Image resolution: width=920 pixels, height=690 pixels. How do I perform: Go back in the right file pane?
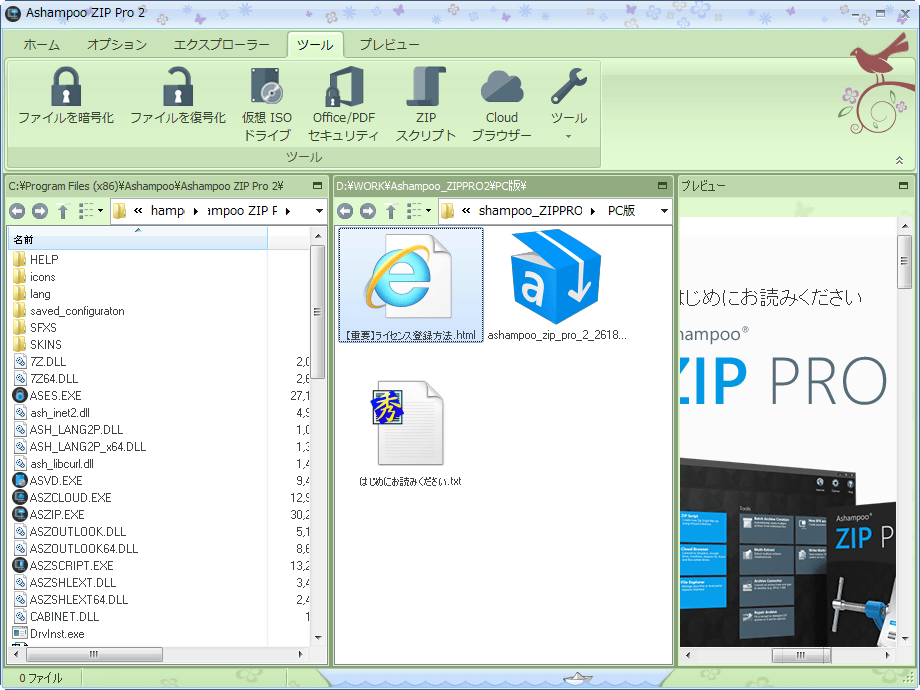tap(345, 211)
